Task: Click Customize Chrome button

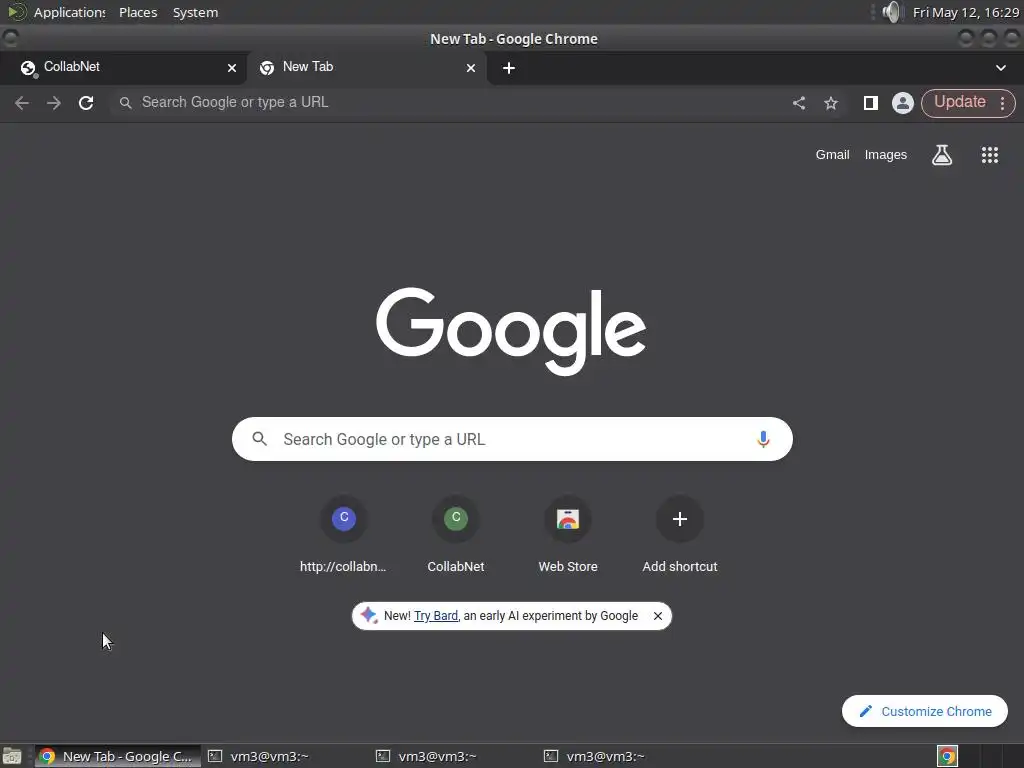Action: coord(925,711)
